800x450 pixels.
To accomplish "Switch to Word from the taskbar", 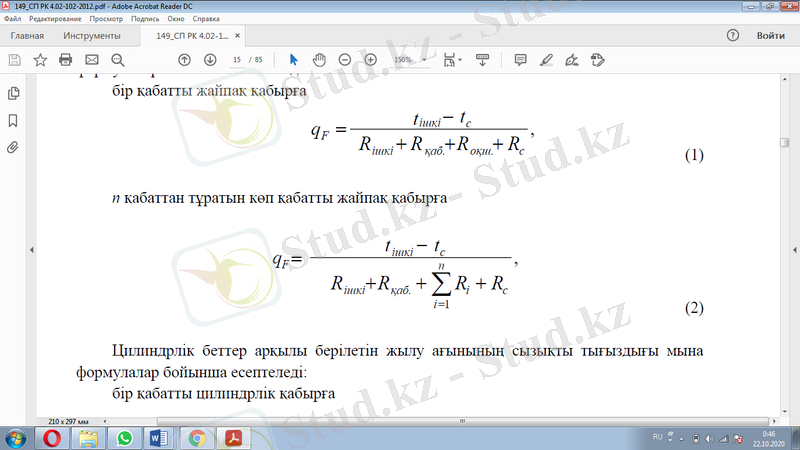I will tap(159, 438).
